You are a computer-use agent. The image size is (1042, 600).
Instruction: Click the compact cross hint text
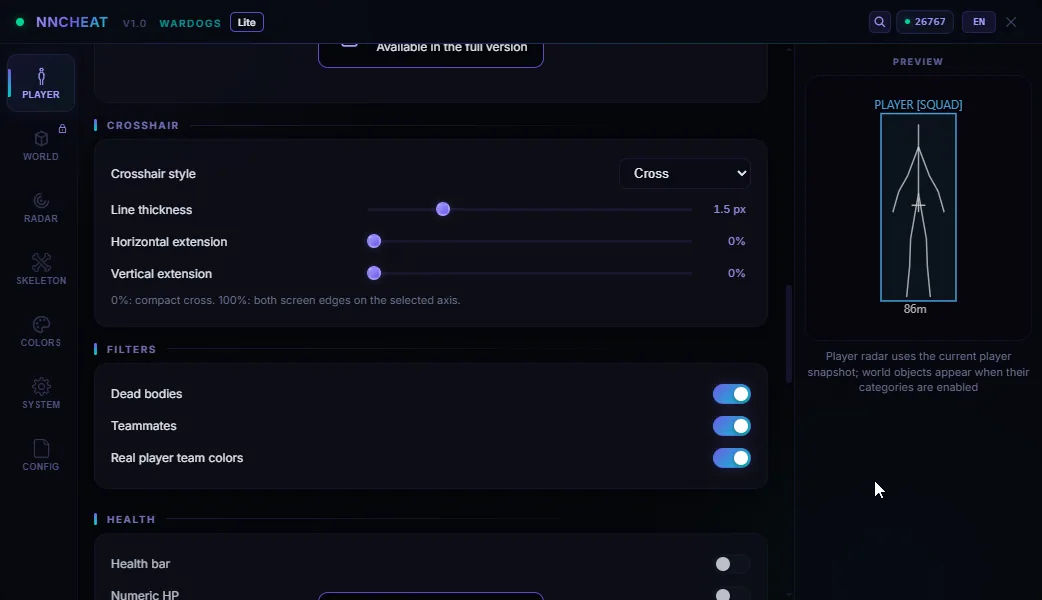point(286,300)
